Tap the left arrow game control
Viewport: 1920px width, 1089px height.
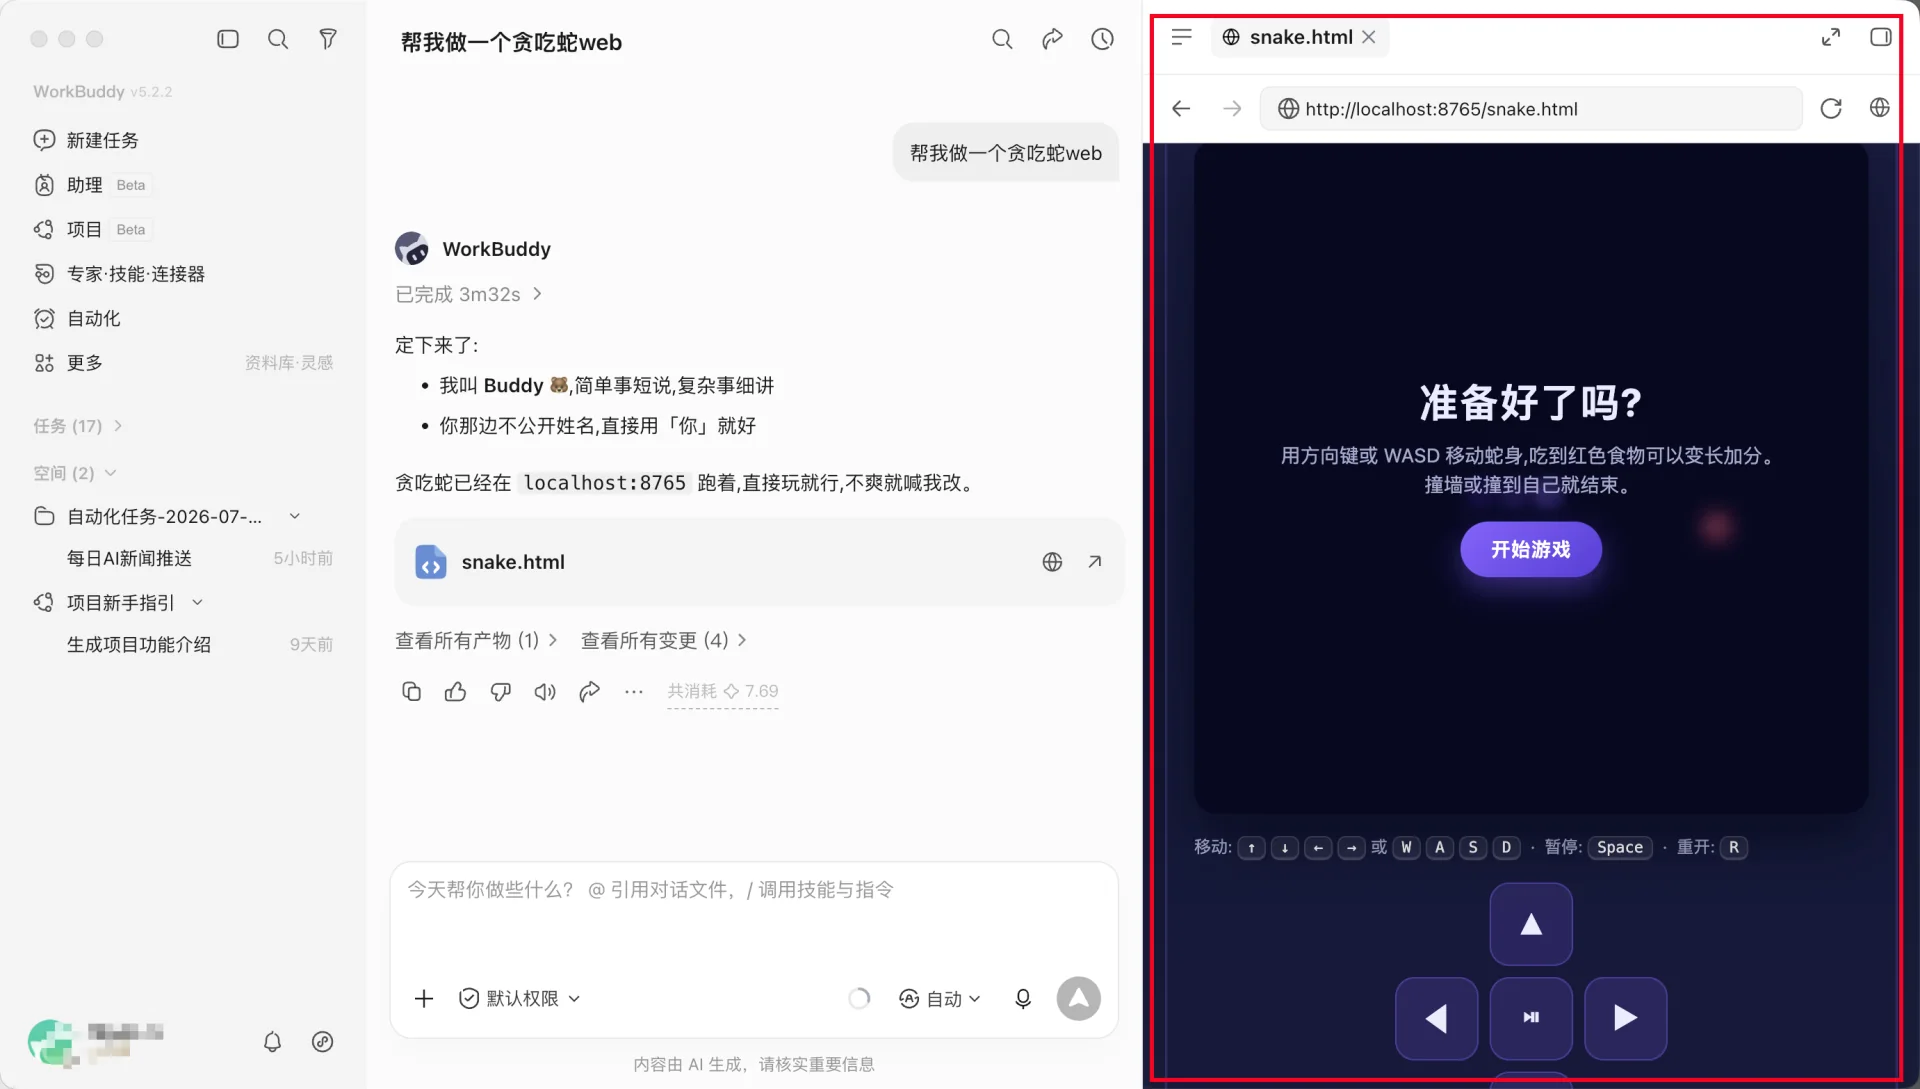[x=1436, y=1018]
